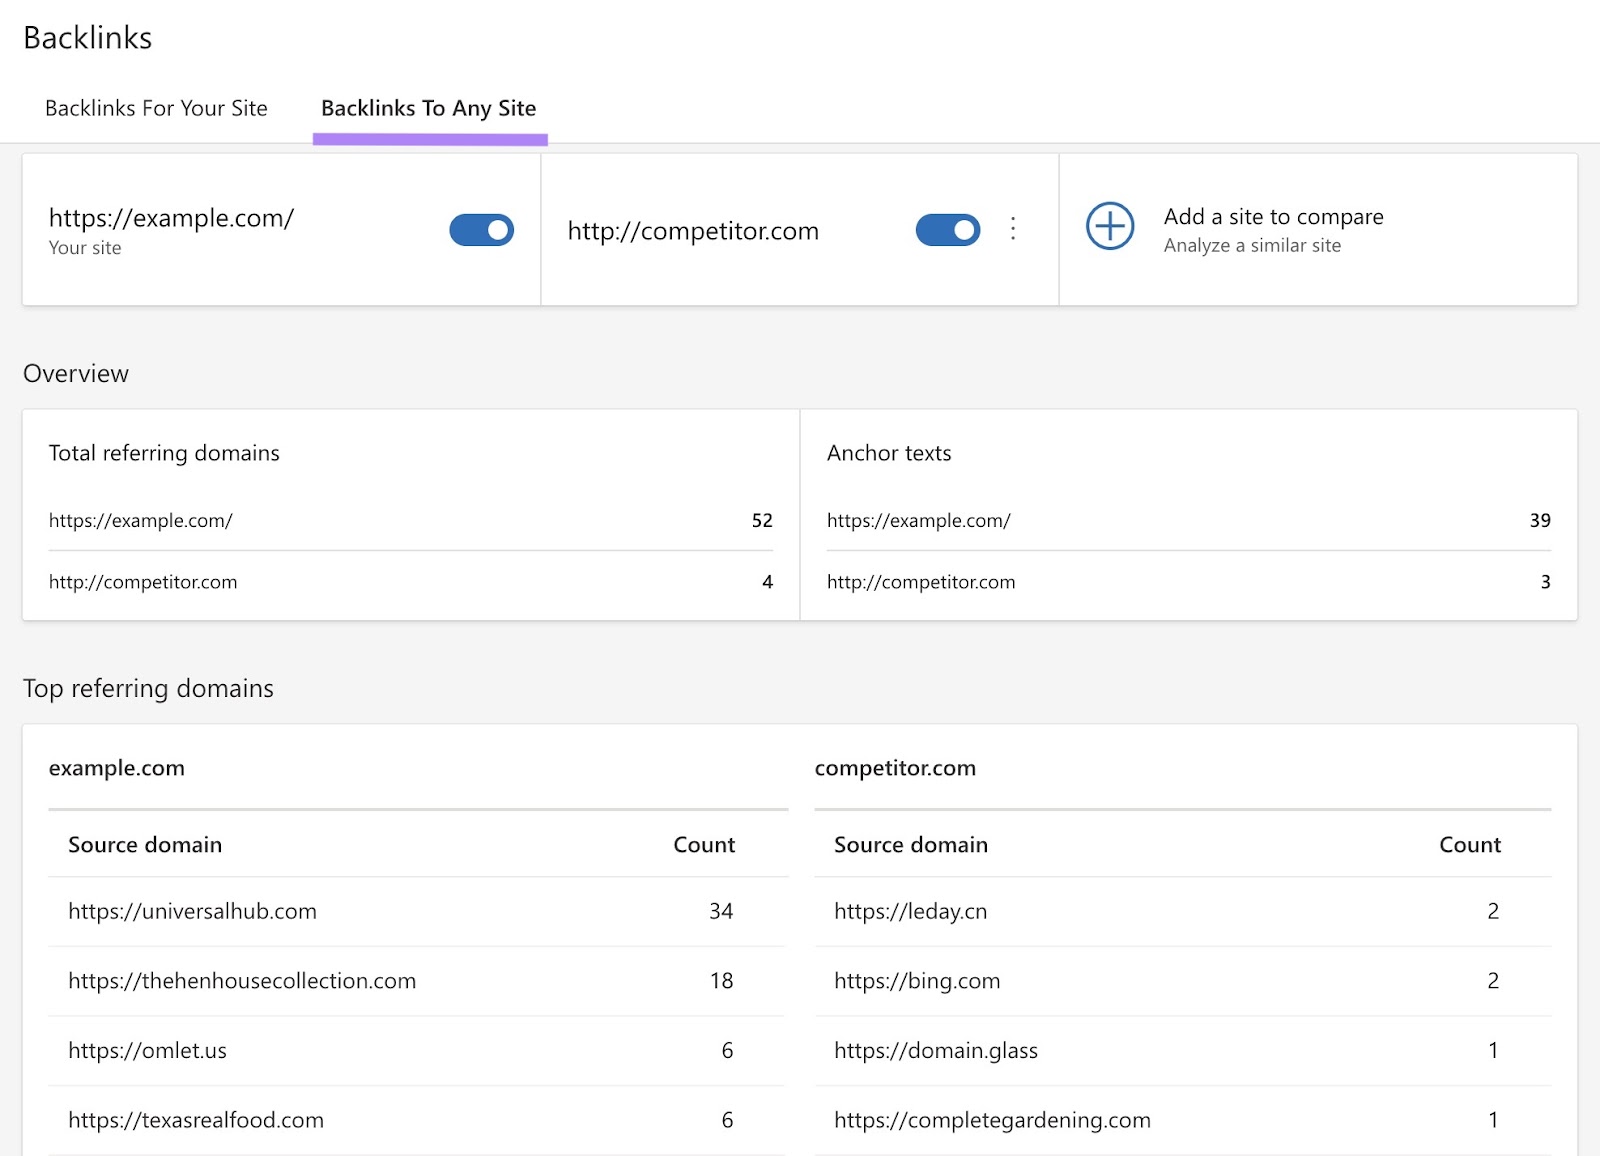Click the plus icon to add a comparison site

(x=1109, y=228)
